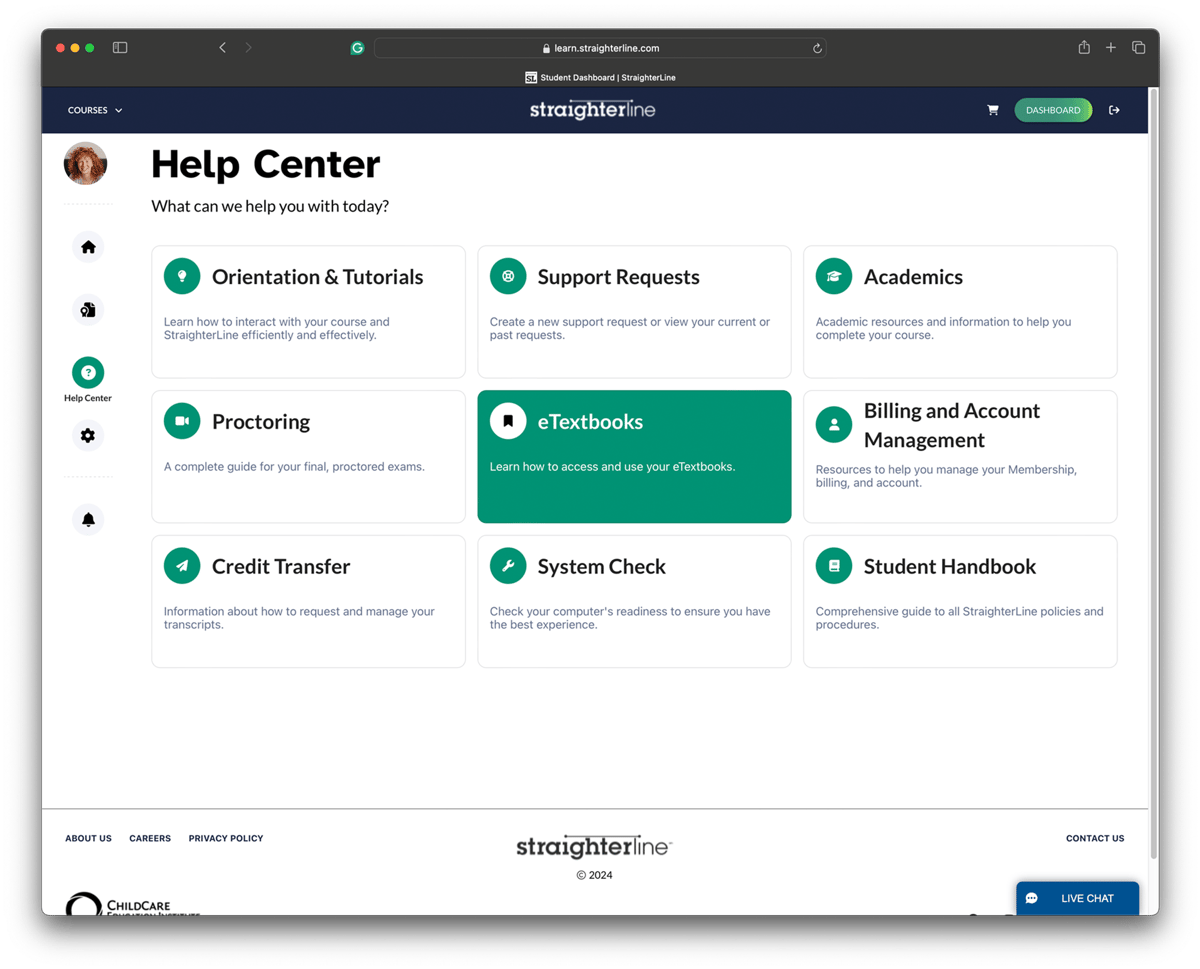Click the DASHBOARD button
The image size is (1200, 969).
[1053, 110]
